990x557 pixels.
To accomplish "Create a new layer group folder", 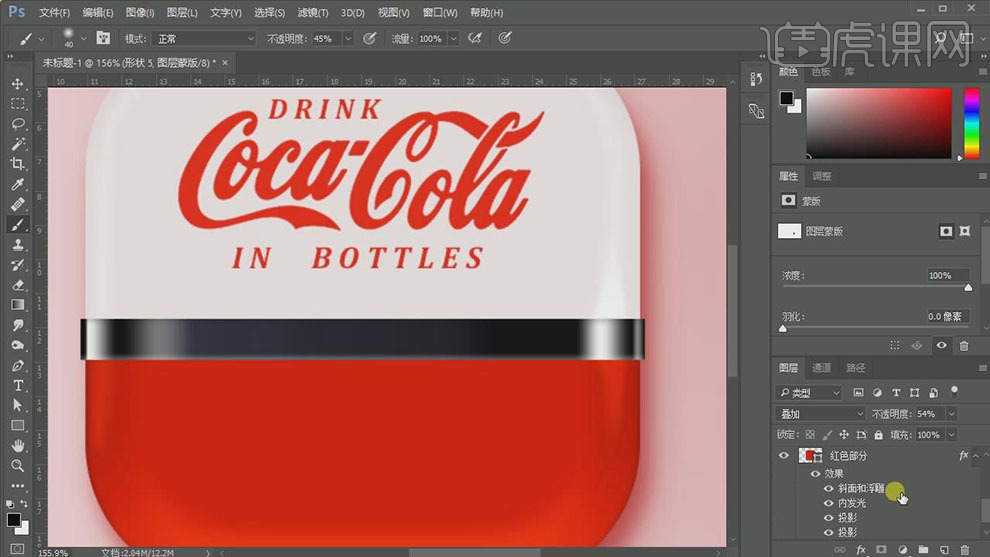I will pyautogui.click(x=923, y=550).
